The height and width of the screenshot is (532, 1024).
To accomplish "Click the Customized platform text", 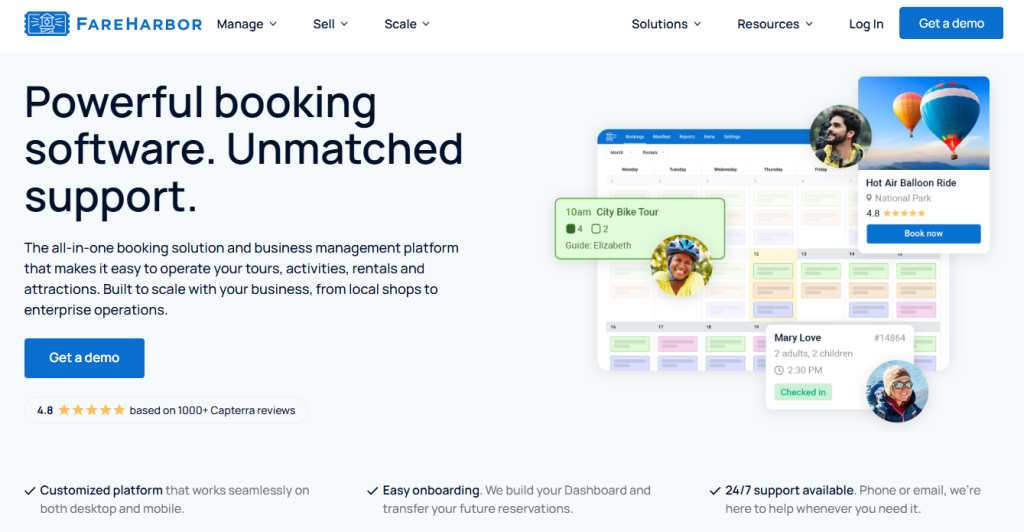I will (x=101, y=490).
